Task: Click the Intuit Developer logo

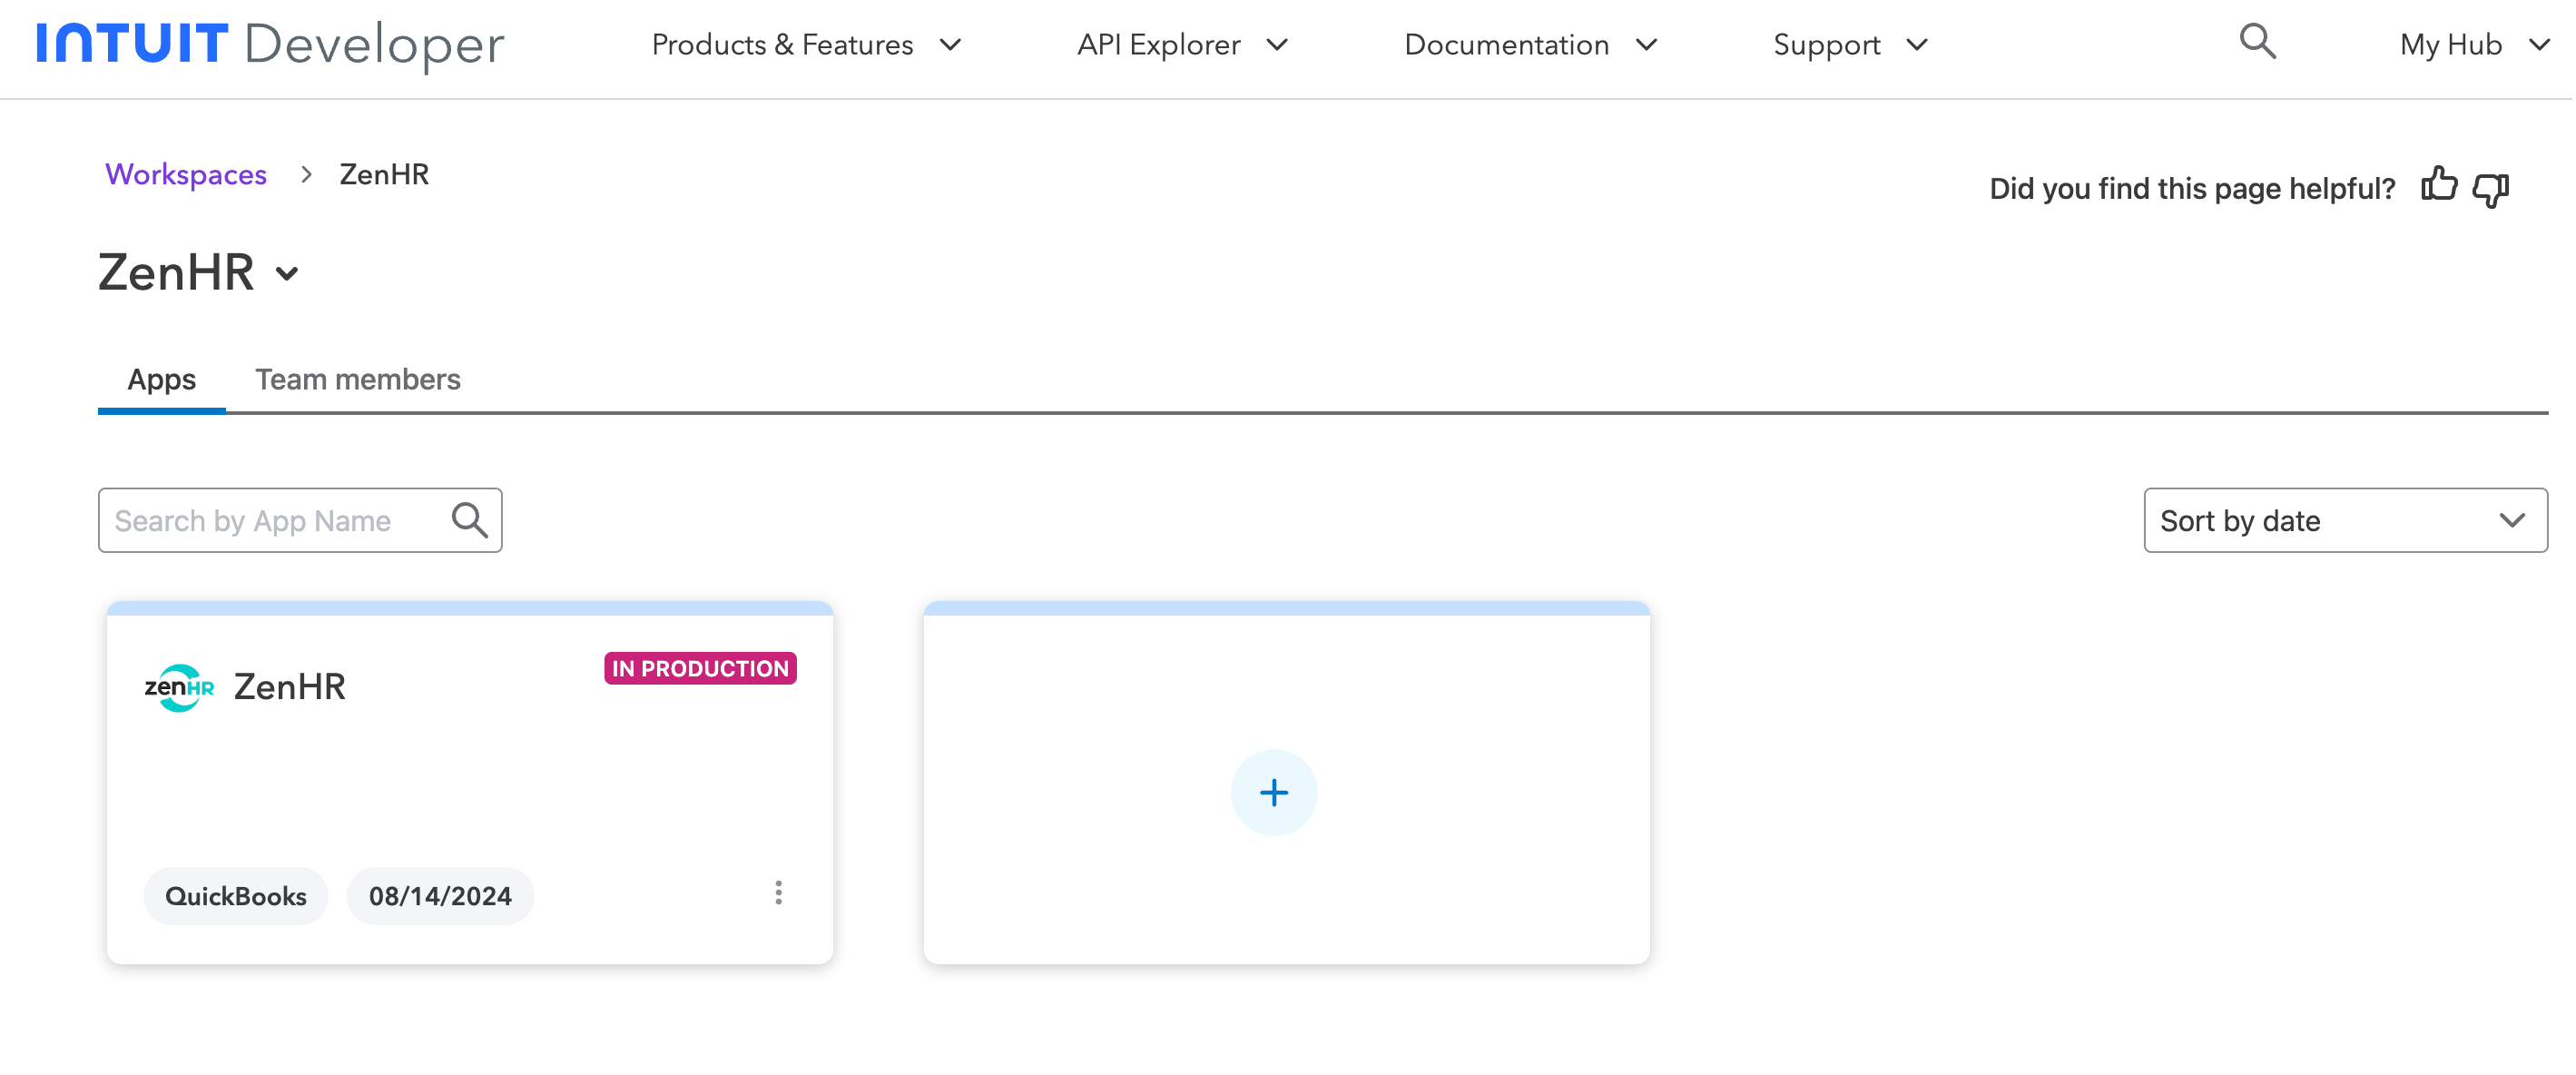Action: (x=270, y=44)
